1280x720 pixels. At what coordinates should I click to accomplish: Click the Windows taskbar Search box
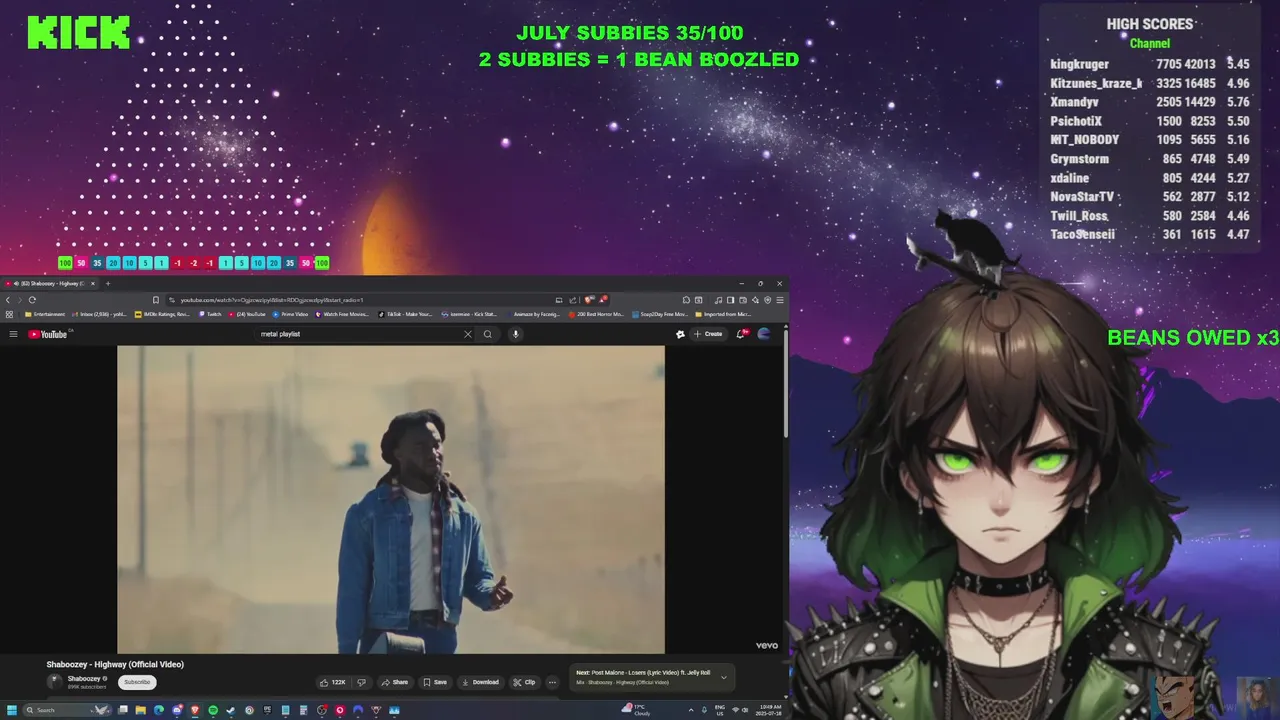pyautogui.click(x=67, y=710)
